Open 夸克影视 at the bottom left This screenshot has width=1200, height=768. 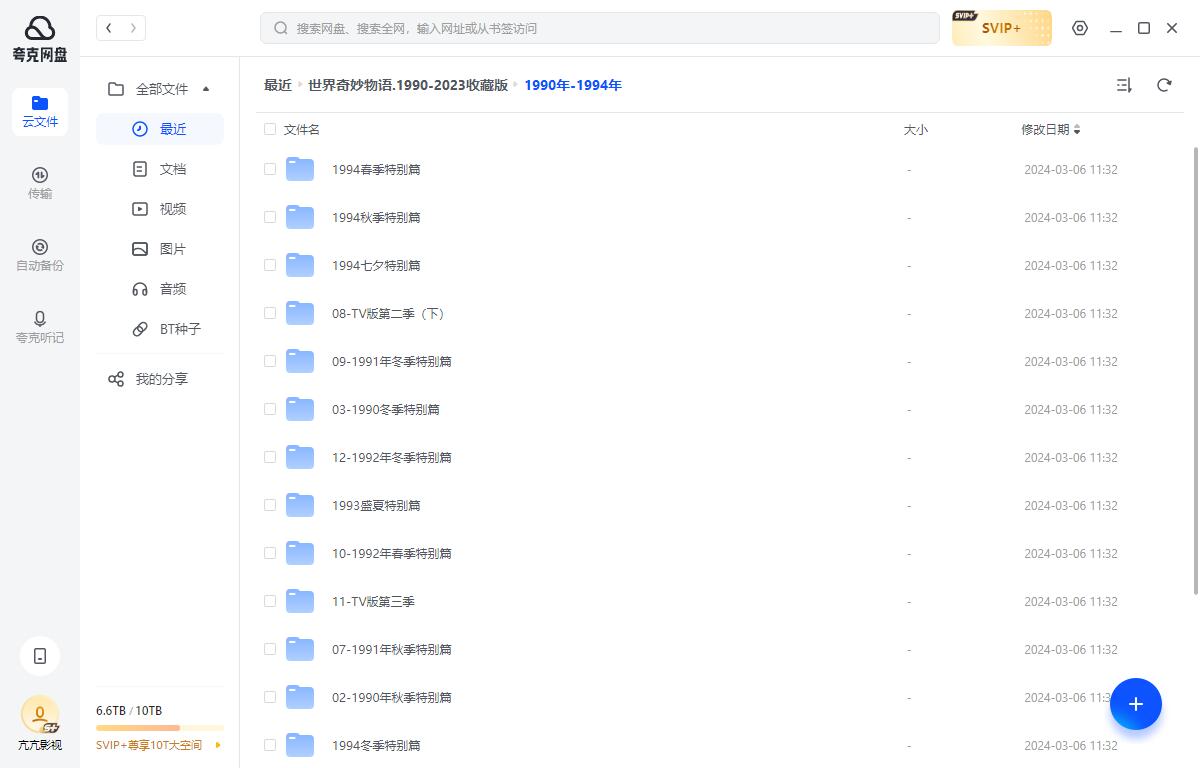[x=39, y=728]
